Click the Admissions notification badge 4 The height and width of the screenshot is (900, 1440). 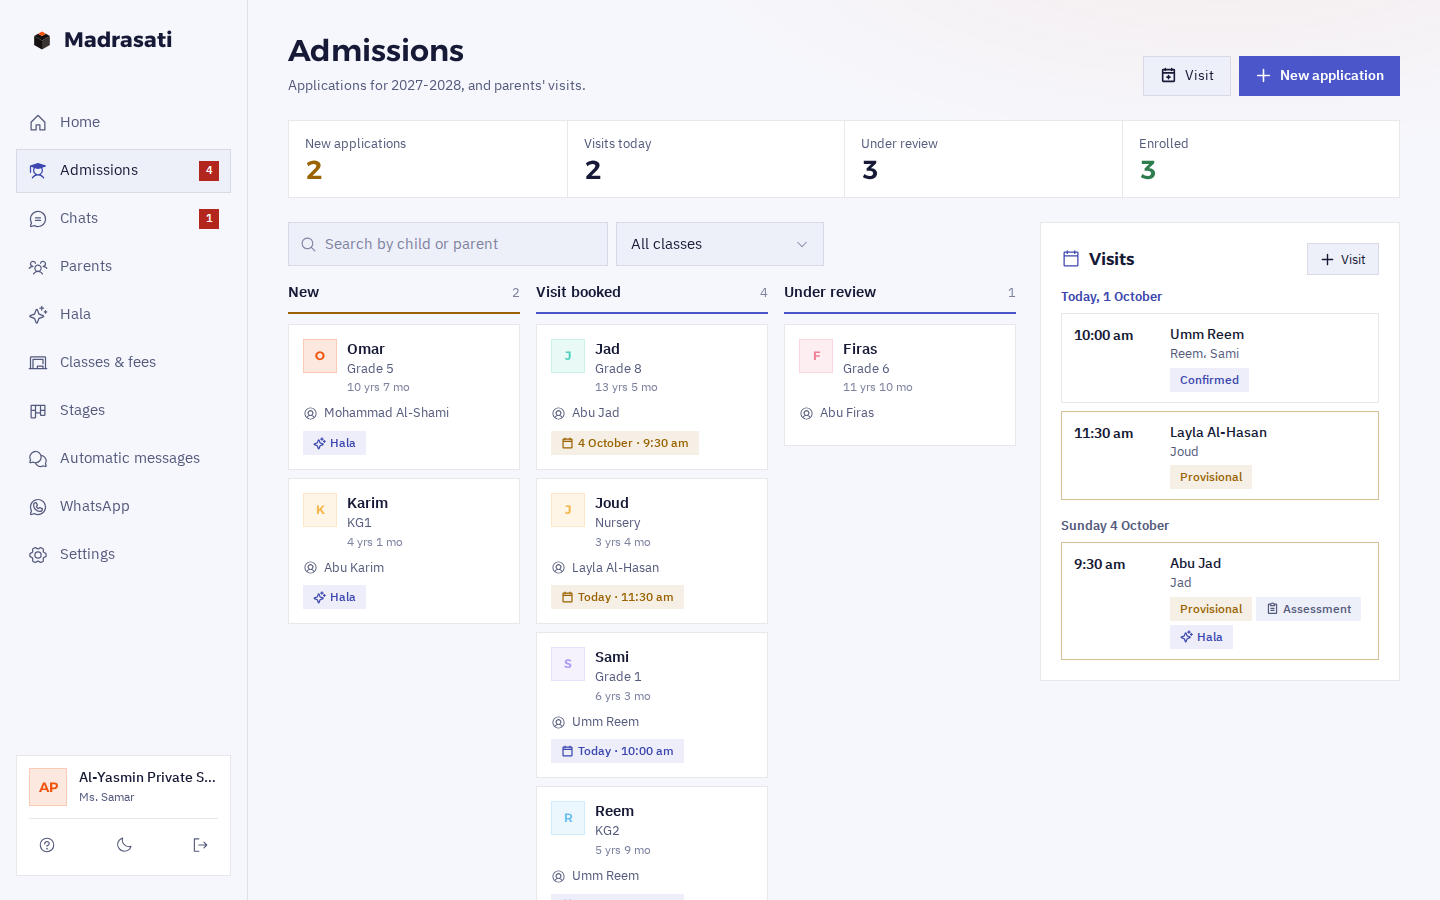209,171
